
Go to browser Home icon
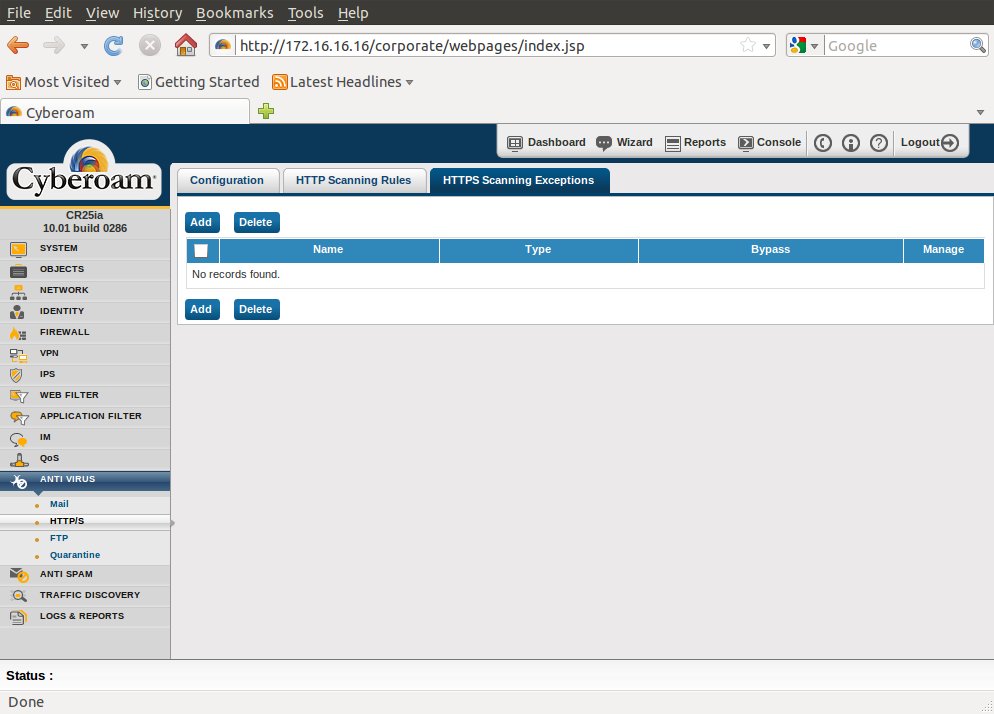pyautogui.click(x=186, y=45)
